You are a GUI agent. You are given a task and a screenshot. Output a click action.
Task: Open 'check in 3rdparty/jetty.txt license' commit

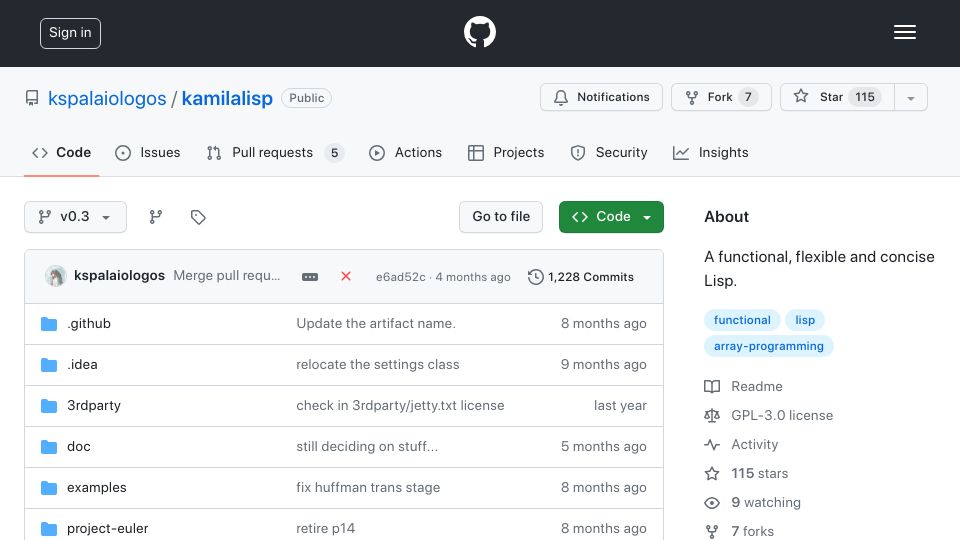(x=400, y=405)
